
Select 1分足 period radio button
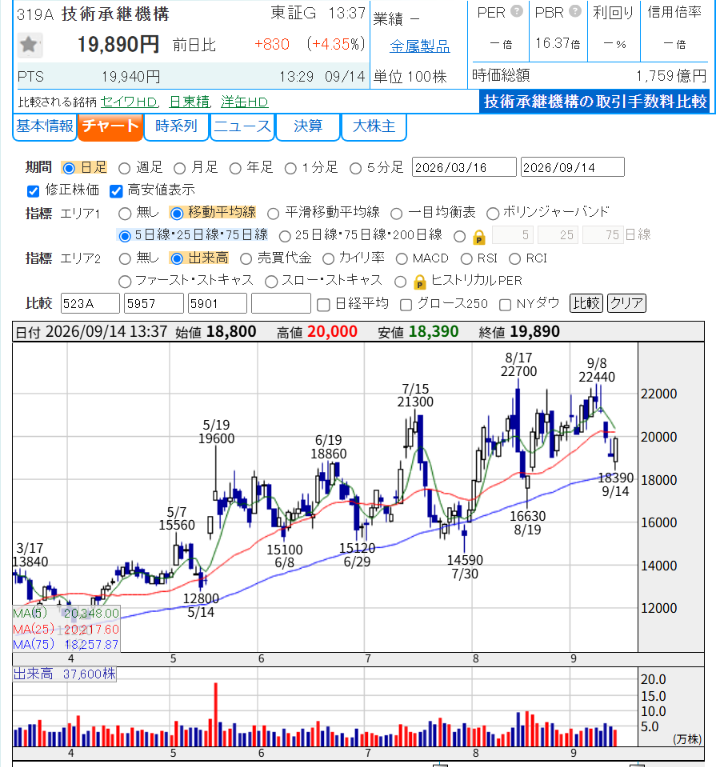pyautogui.click(x=291, y=169)
